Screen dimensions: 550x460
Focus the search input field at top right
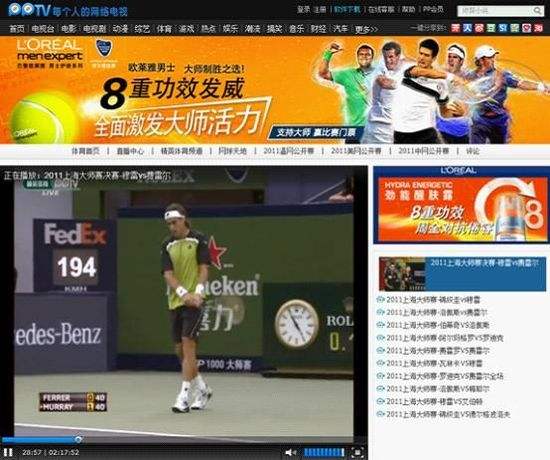coord(495,11)
